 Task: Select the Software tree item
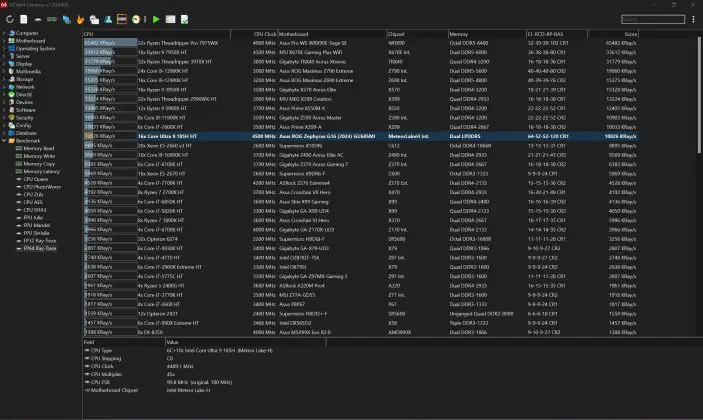26,110
